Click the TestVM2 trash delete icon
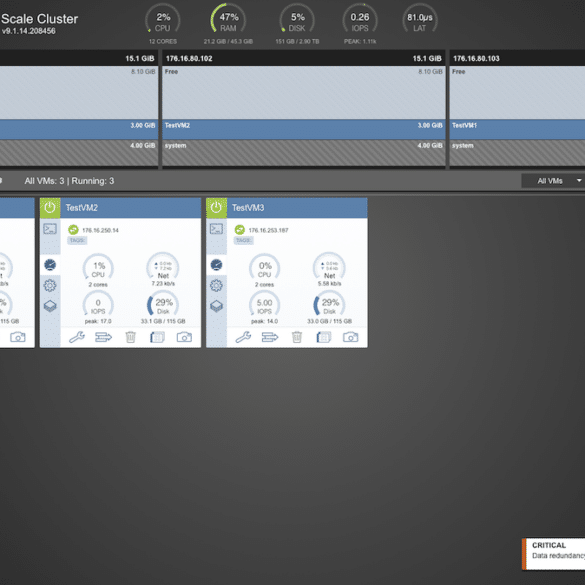This screenshot has height=585, width=585. 131,337
